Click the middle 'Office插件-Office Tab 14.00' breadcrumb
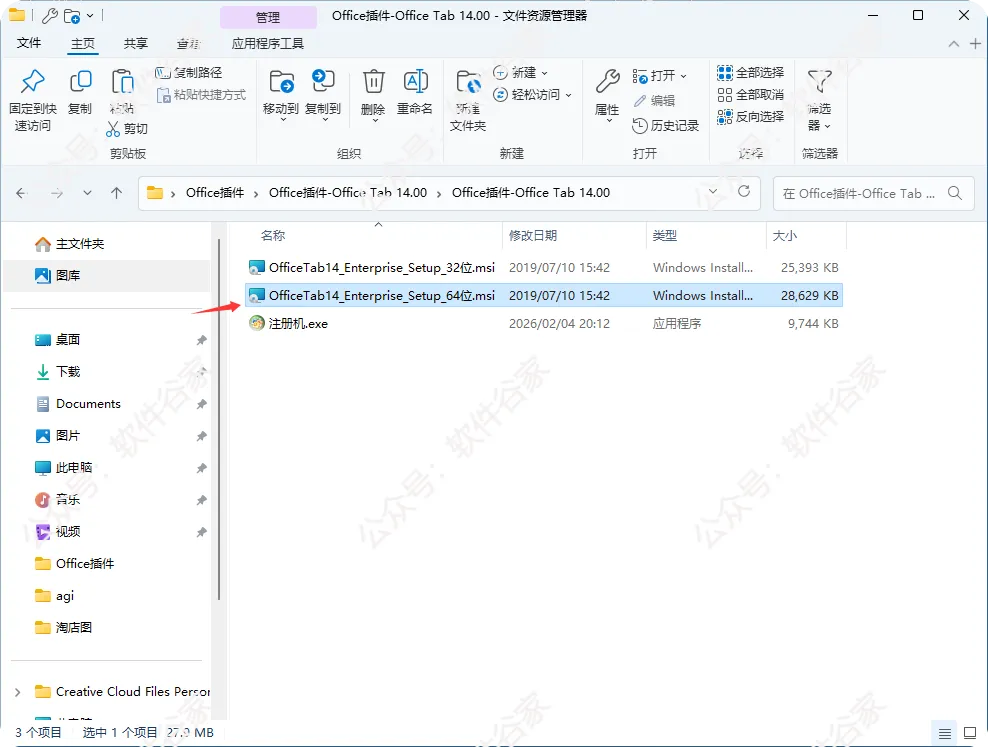988x747 pixels. 348,193
